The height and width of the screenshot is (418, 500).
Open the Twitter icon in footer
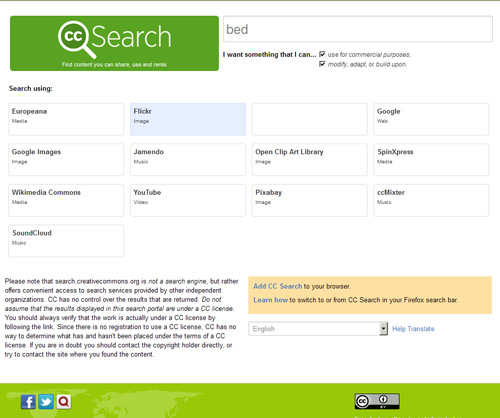(46, 402)
